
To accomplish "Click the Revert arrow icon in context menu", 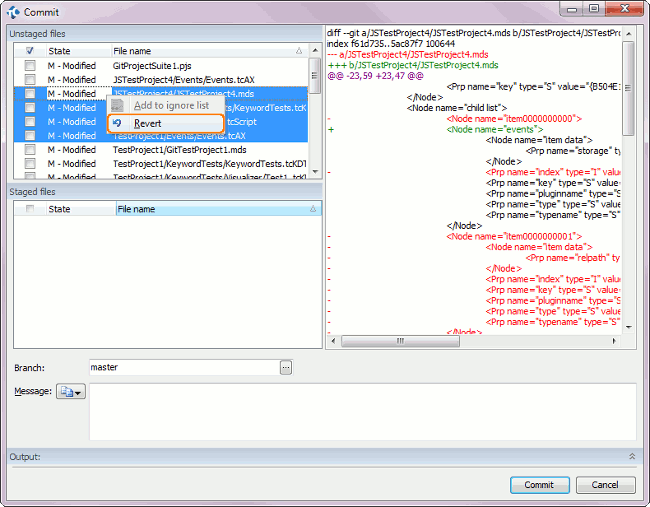I will point(117,123).
